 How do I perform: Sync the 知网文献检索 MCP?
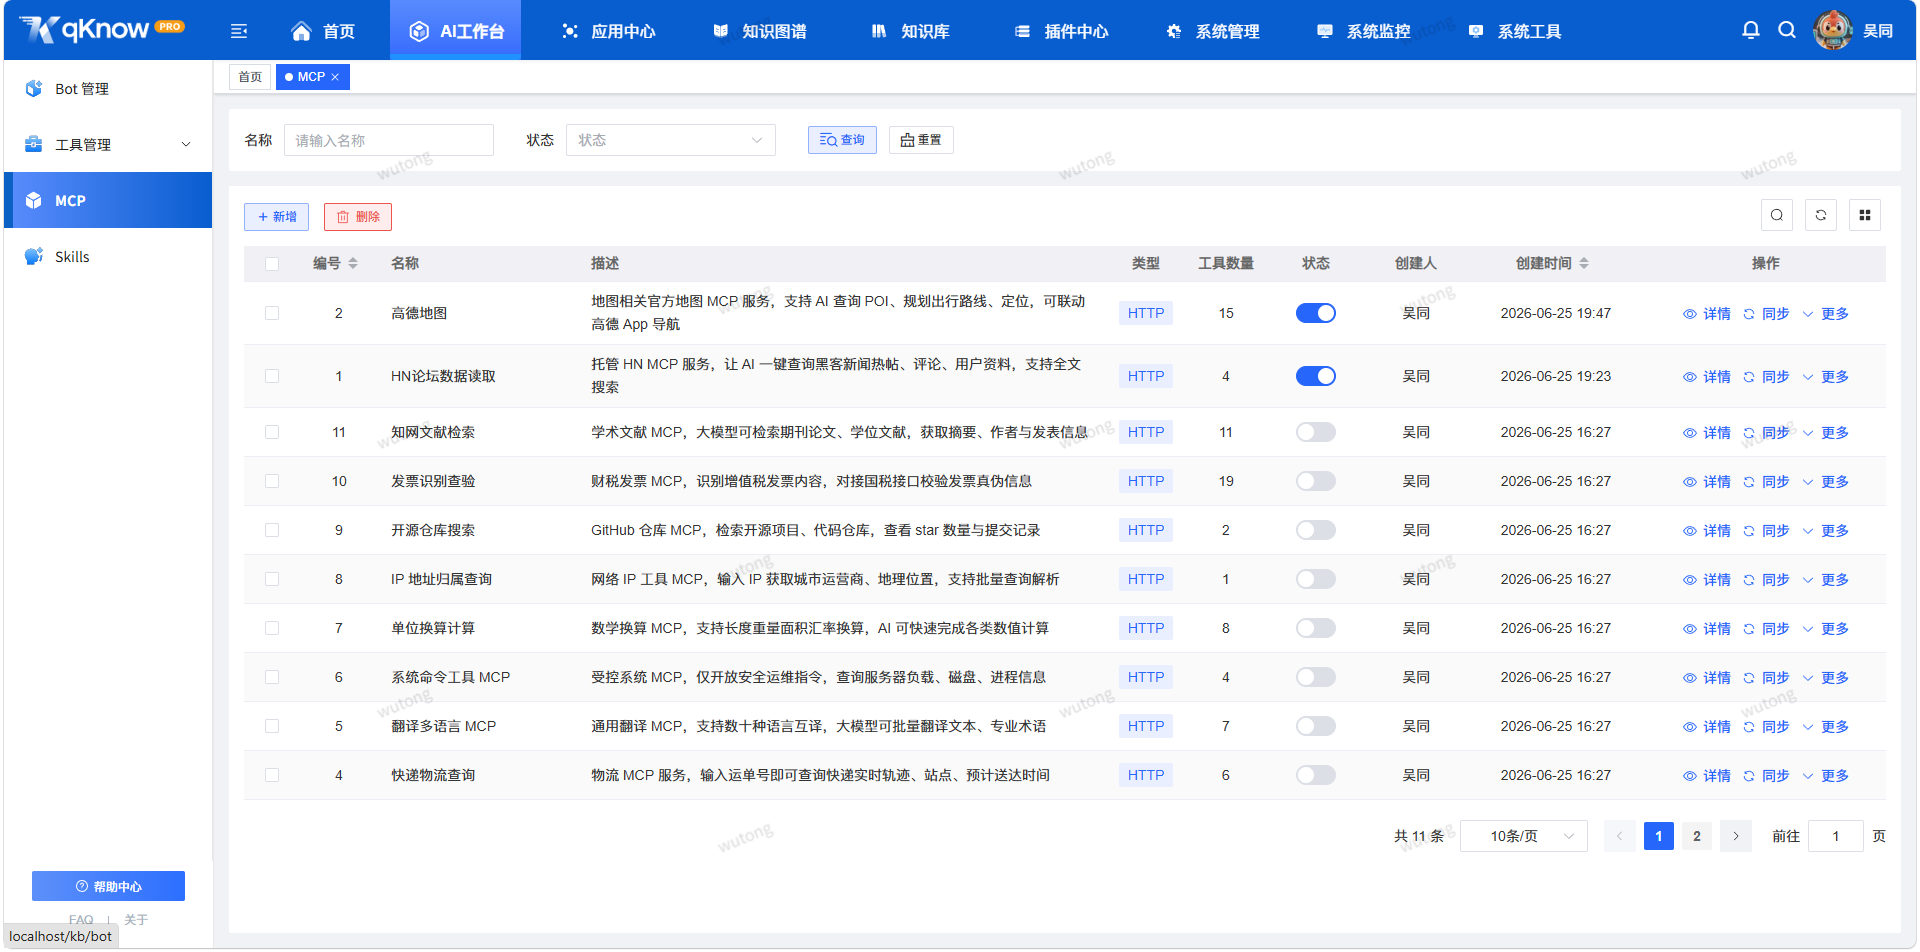click(x=1766, y=433)
